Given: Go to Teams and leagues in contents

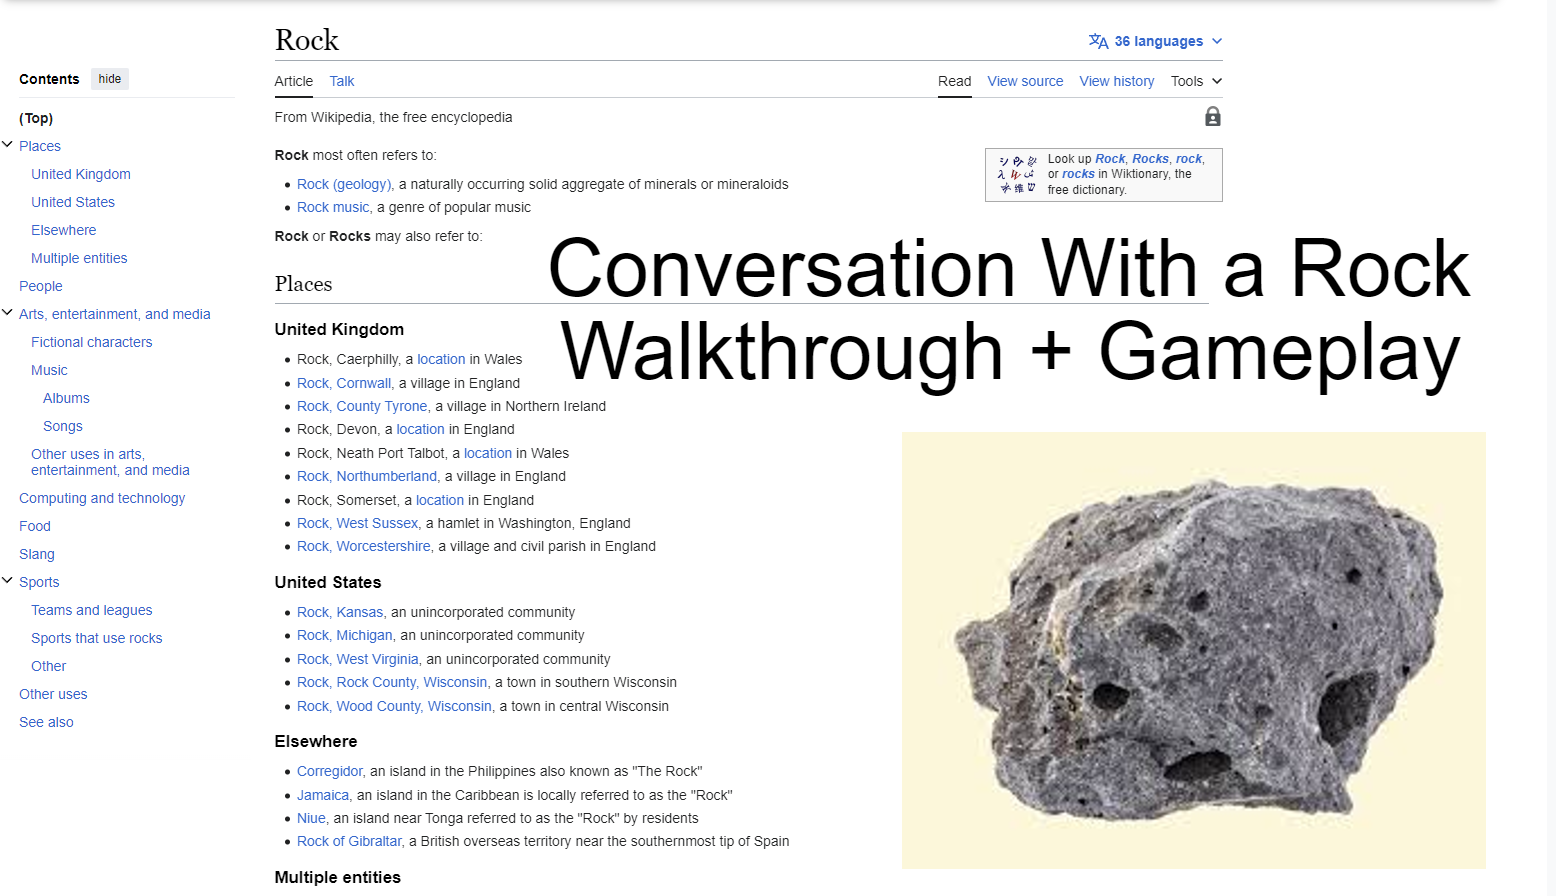Looking at the screenshot, I should point(92,610).
